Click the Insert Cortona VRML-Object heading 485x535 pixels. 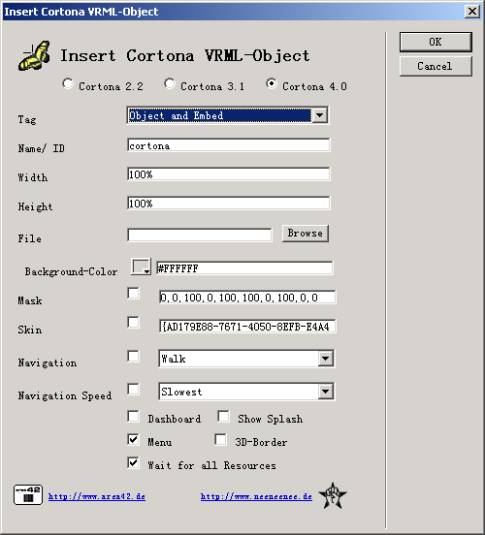[185, 56]
